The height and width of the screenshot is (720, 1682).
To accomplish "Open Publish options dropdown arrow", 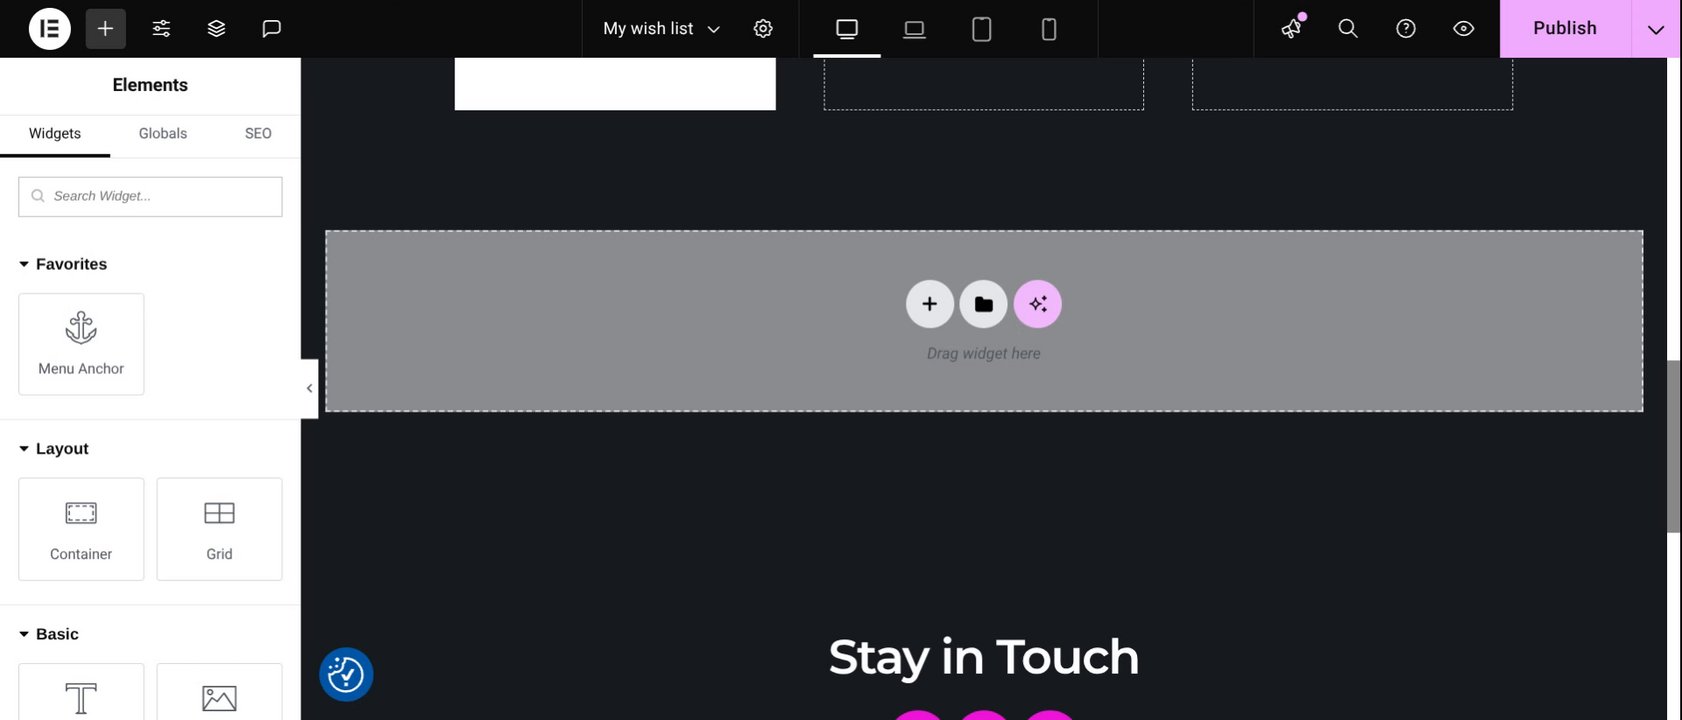I will 1656,29.
